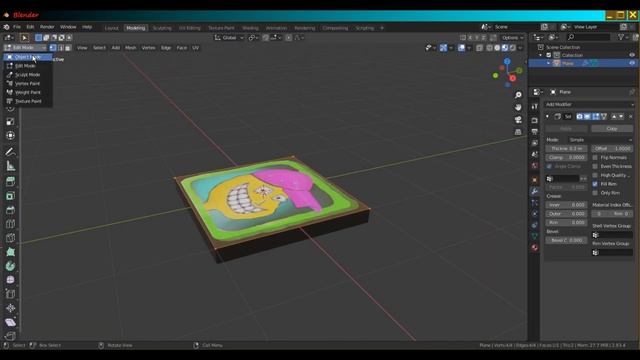The height and width of the screenshot is (360, 640).
Task: Open the Edit Mode selector dropdown
Action: (x=25, y=48)
